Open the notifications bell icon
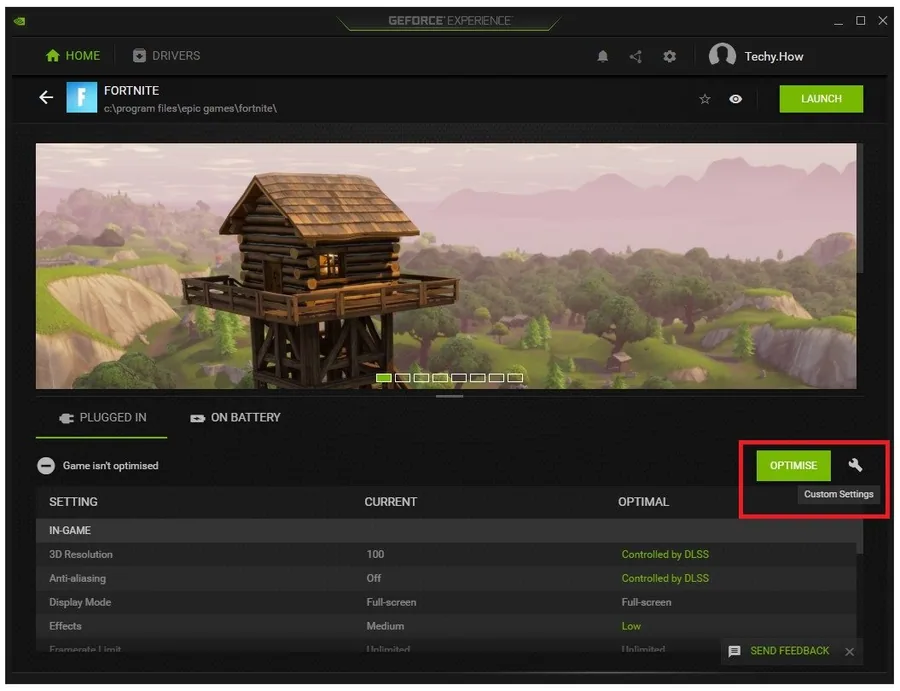Image resolution: width=900 pixels, height=691 pixels. point(603,56)
